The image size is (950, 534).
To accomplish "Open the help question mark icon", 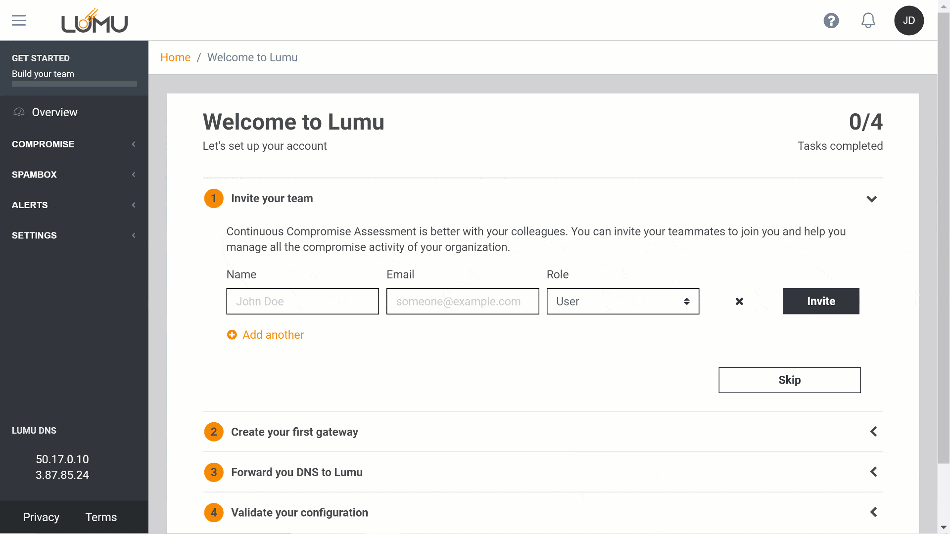I will click(x=831, y=21).
